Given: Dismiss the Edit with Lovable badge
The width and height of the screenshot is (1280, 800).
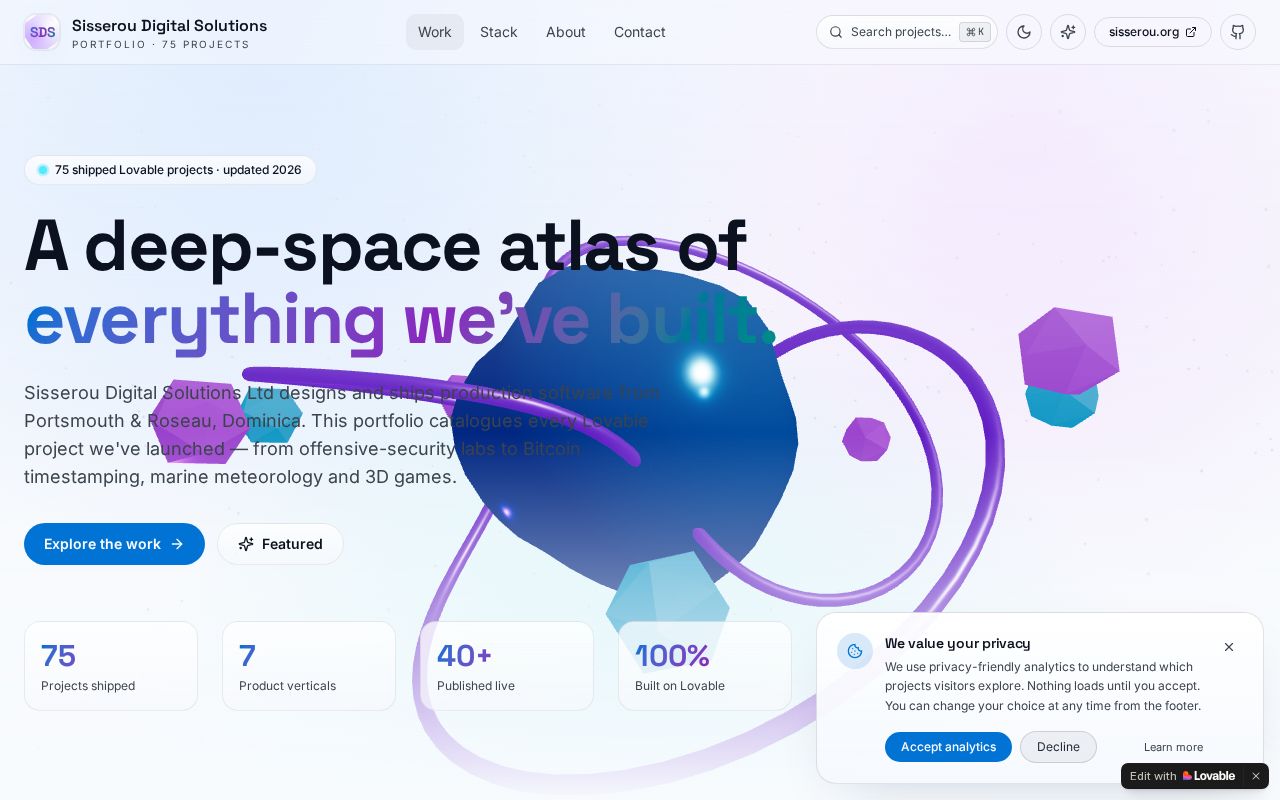Looking at the screenshot, I should point(1256,776).
